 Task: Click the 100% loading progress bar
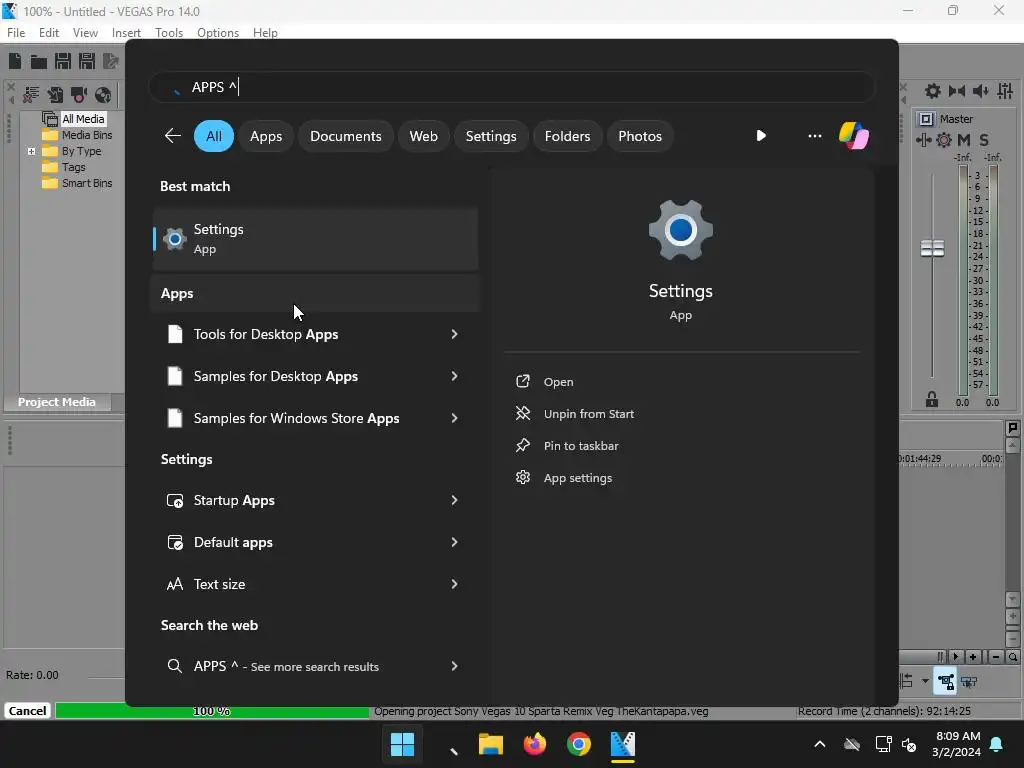(x=212, y=711)
